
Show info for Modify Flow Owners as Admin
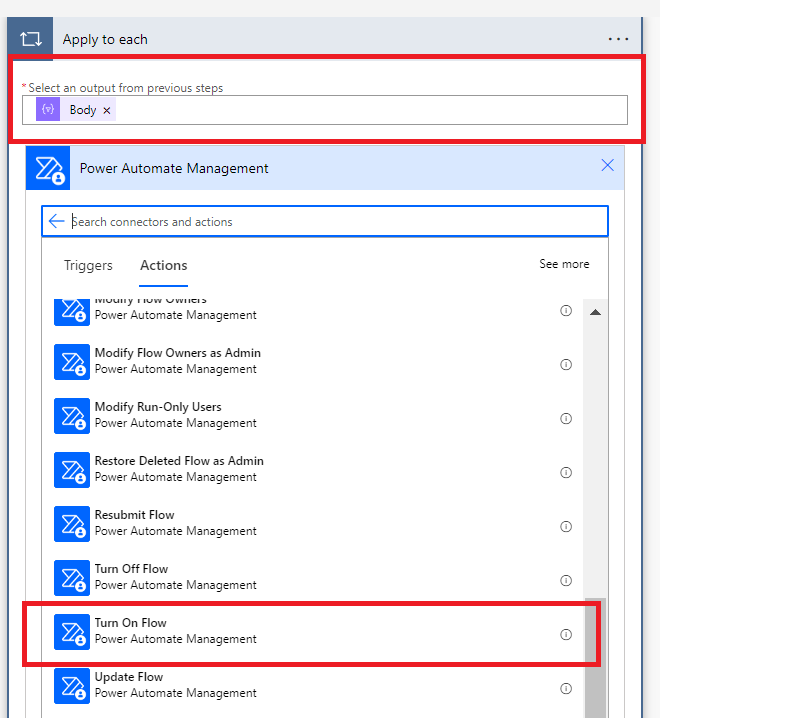[566, 364]
